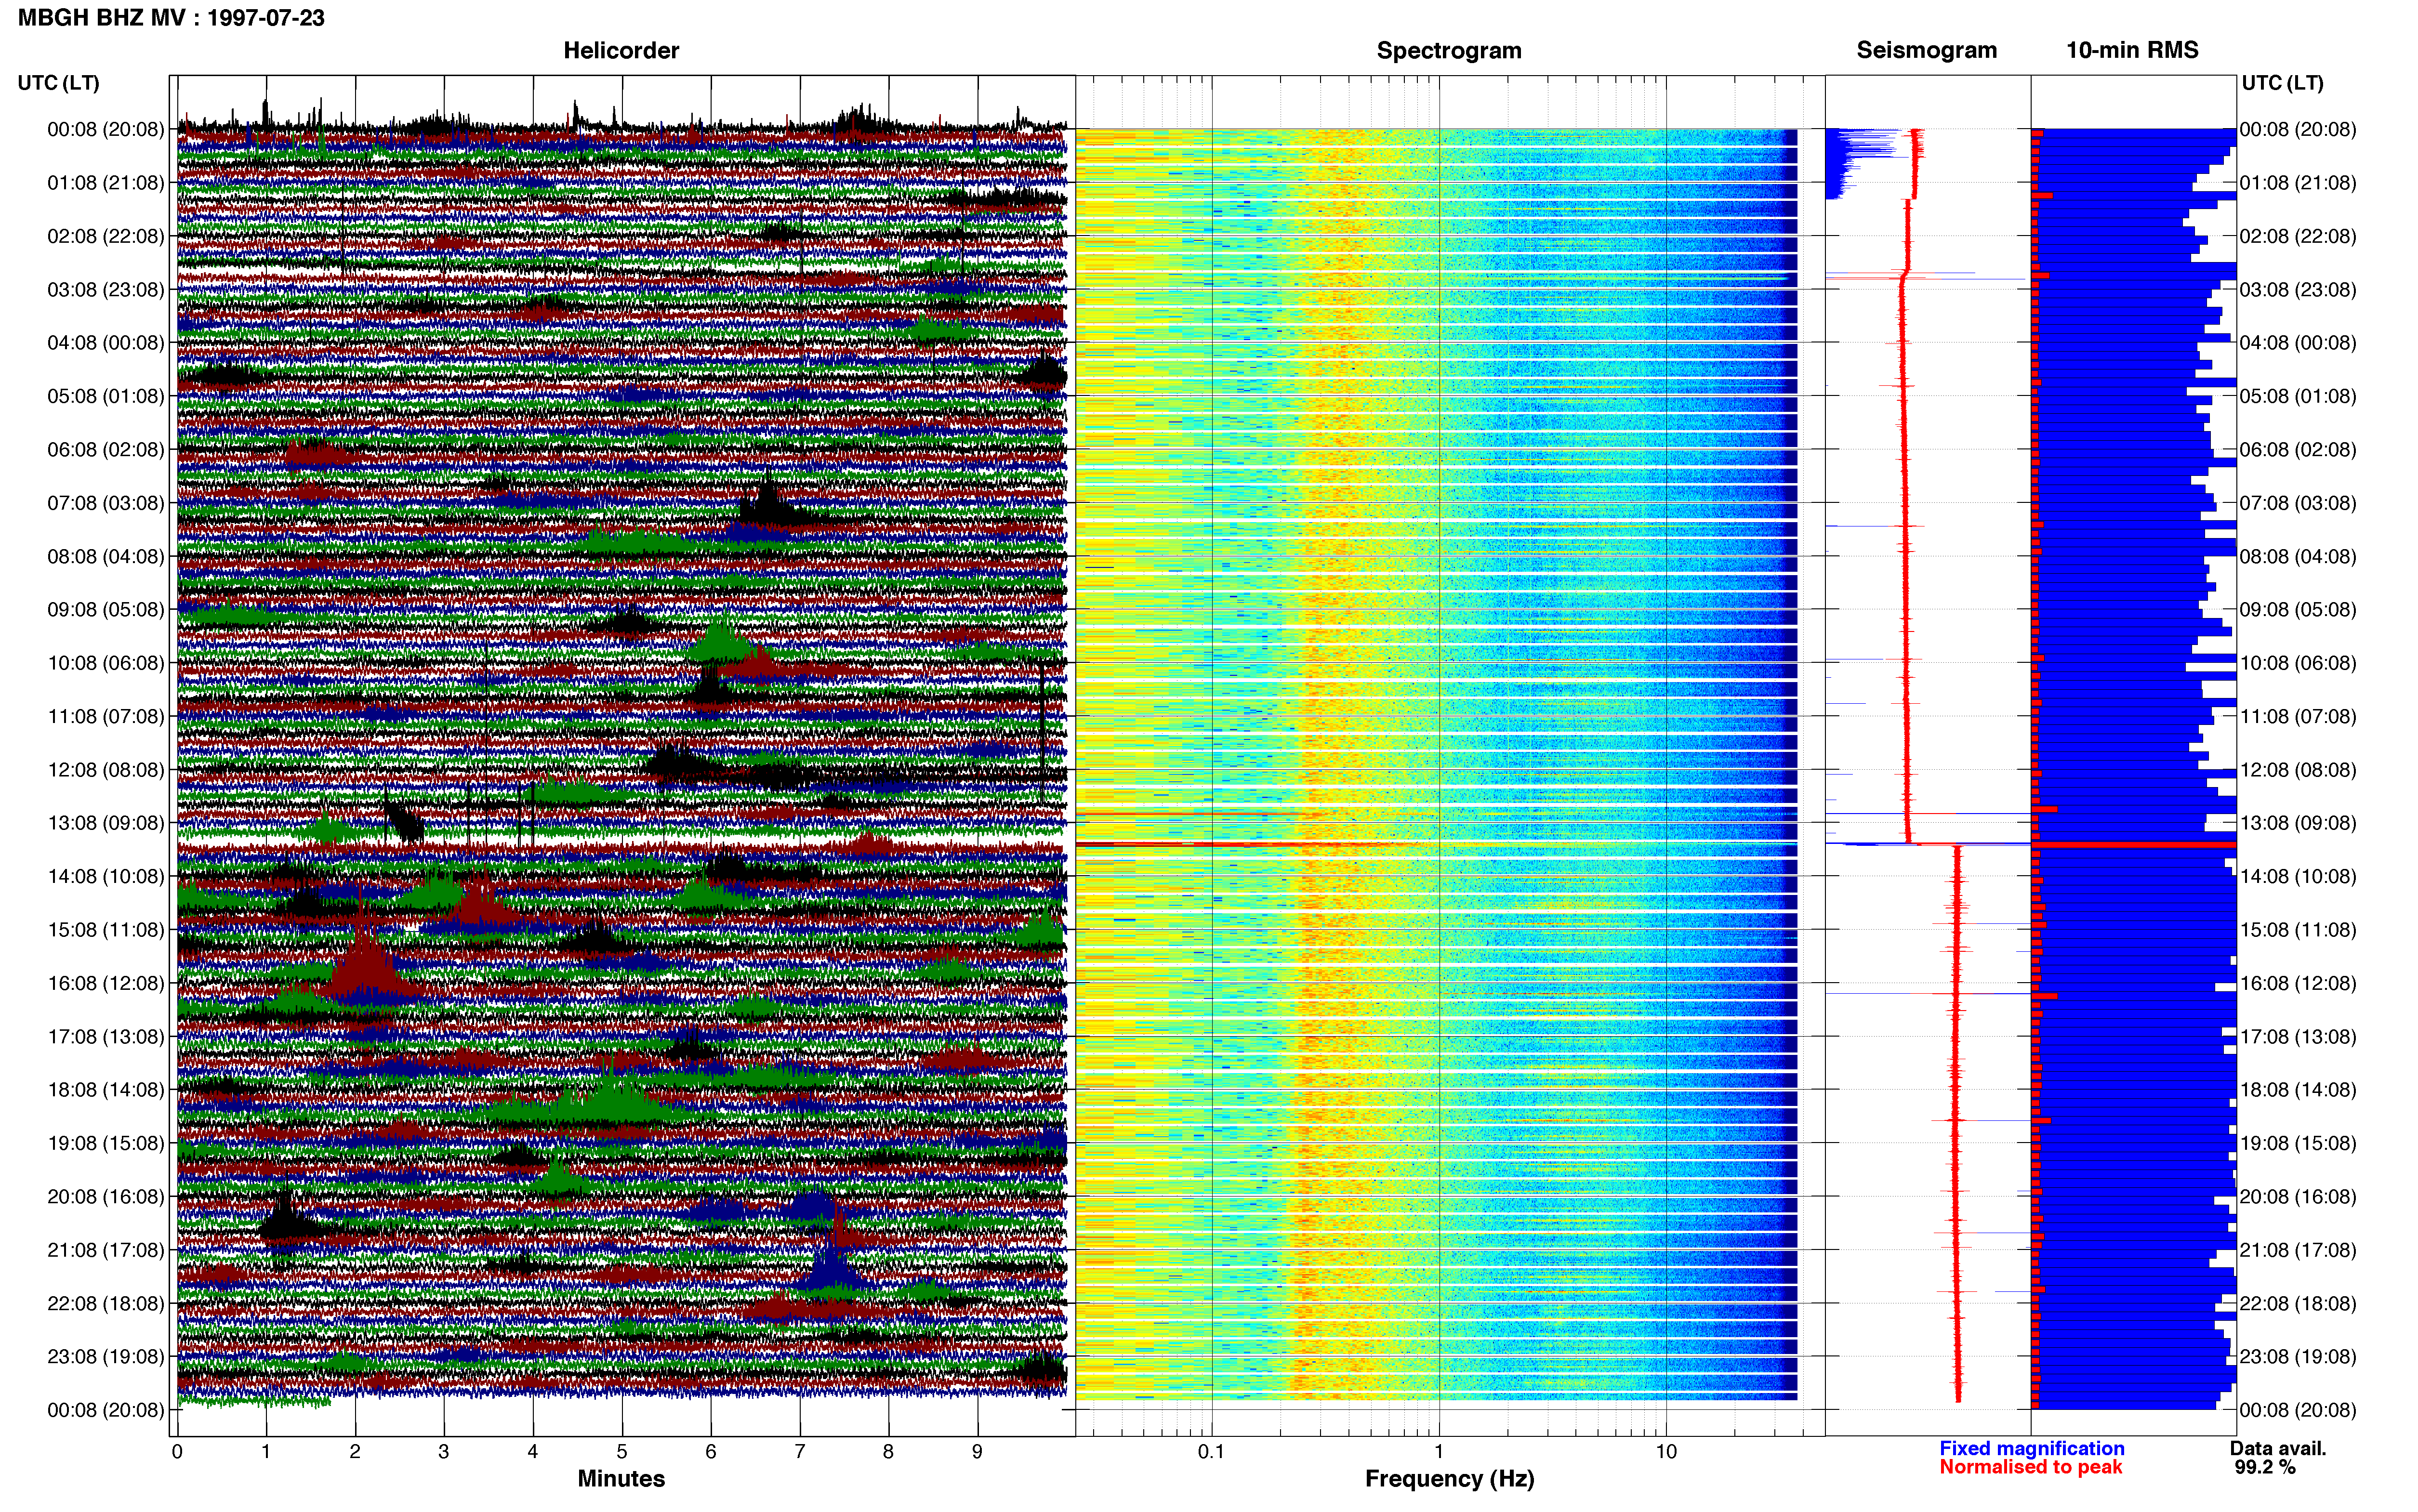Click the red 'Normalised to peak' legend text
Screen dimensions: 2418x1512
[2030, 1467]
